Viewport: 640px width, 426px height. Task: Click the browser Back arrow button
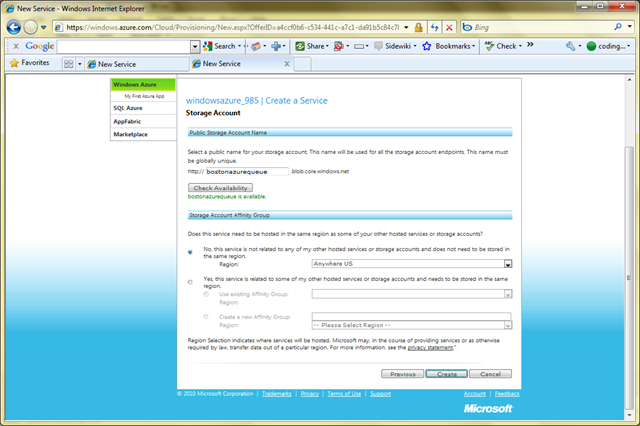pos(13,27)
